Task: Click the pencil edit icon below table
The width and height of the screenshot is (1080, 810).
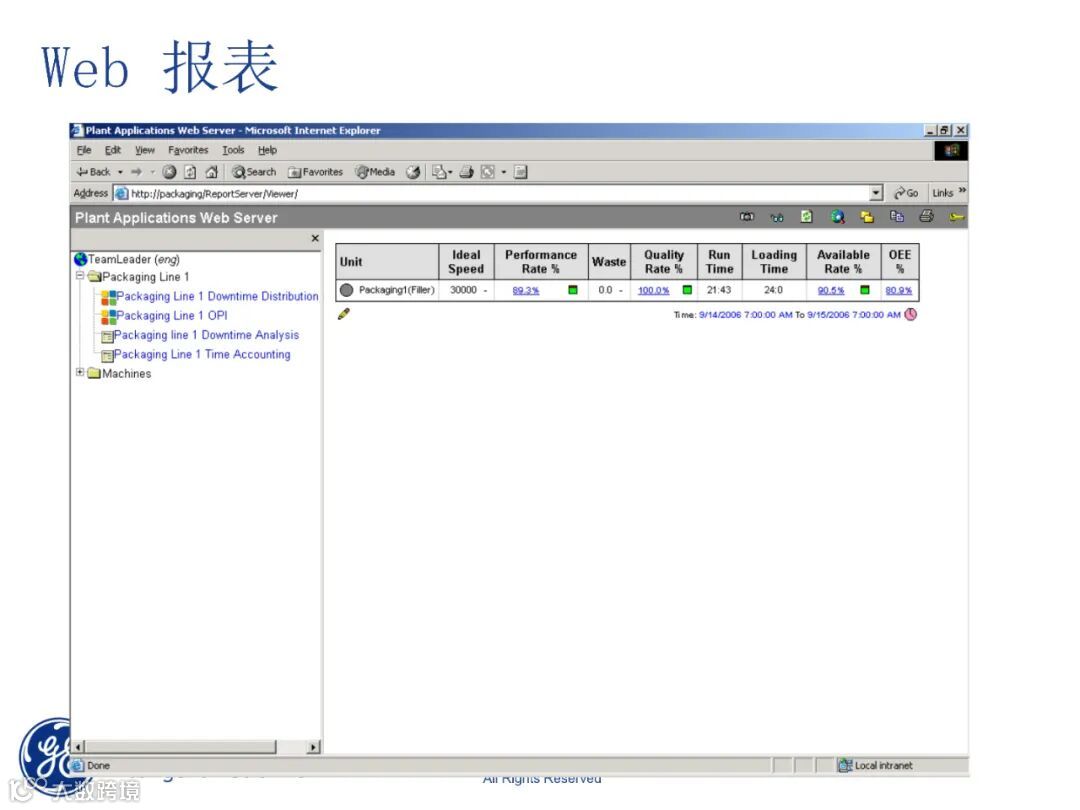Action: [344, 314]
